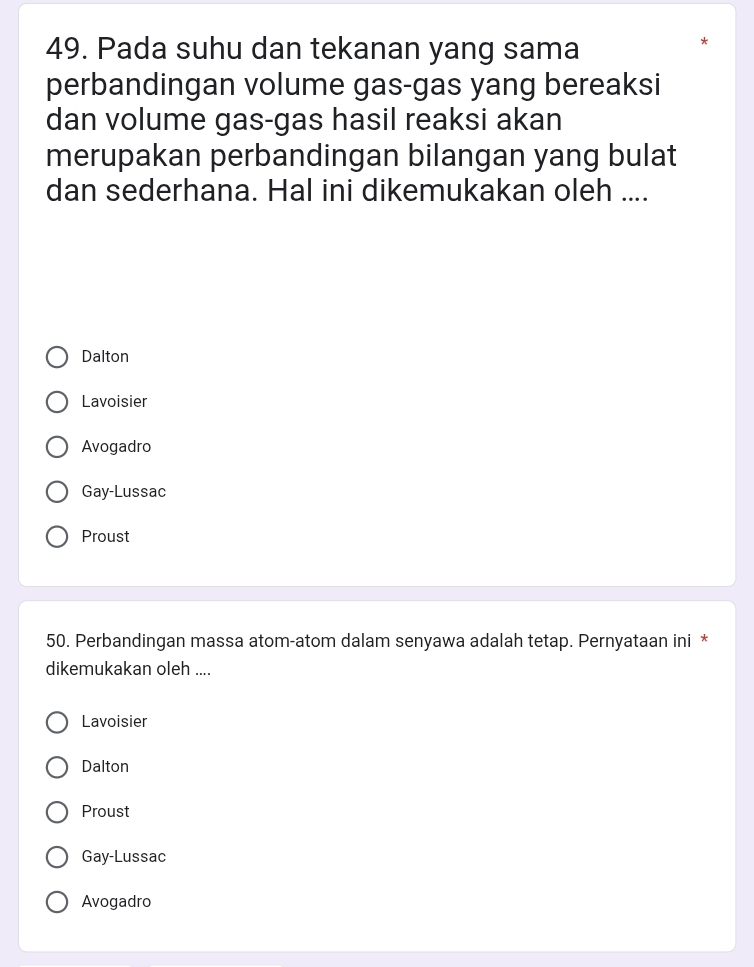Click the 'Dalton' label text in question 49
Viewport: 754px width, 967px height.
[105, 357]
